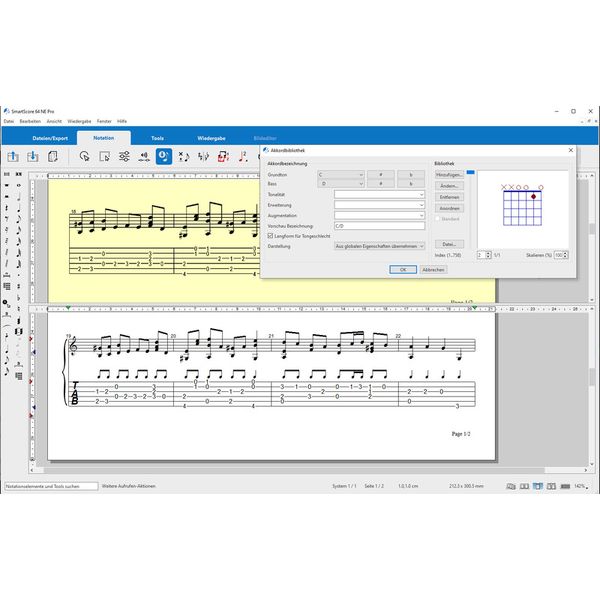600x600 pixels.
Task: Select the quarter note in the left palette
Action: [x=18, y=209]
